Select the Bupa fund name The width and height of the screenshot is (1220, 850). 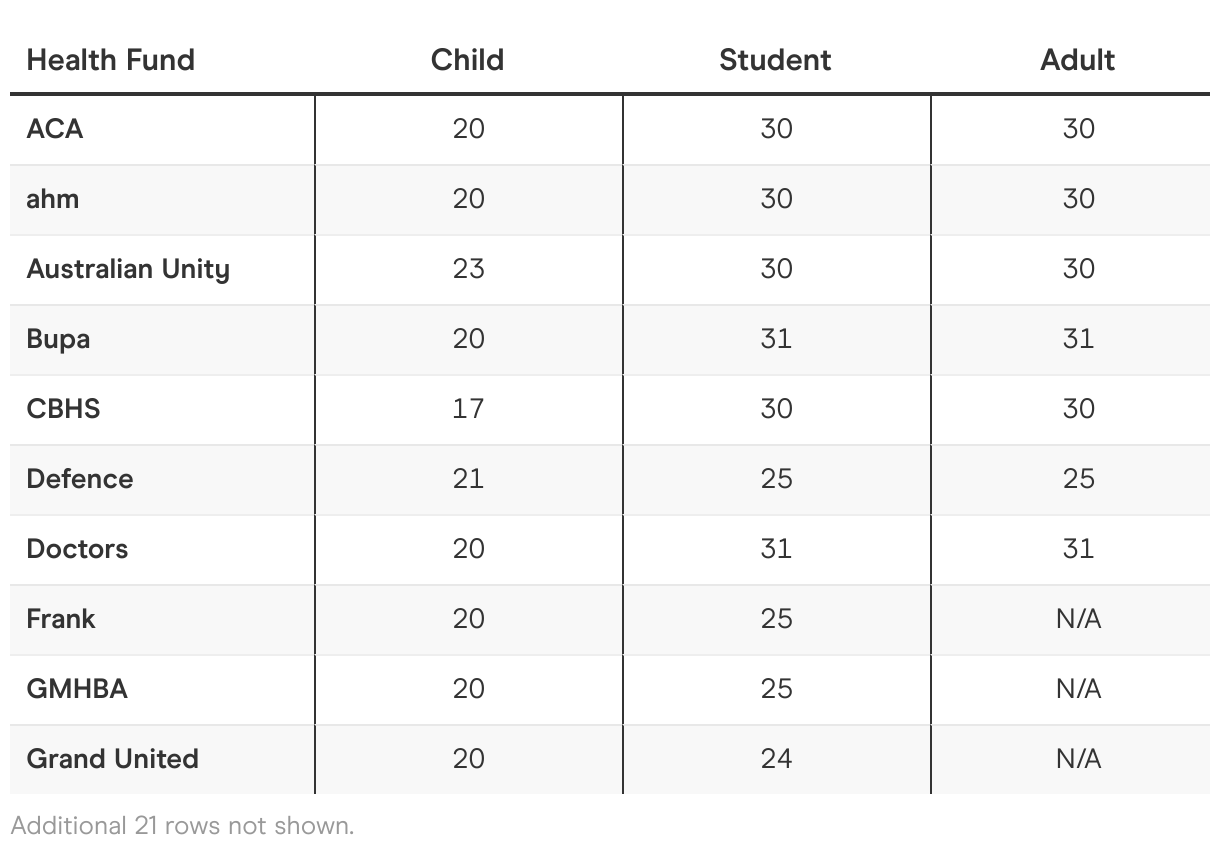58,339
